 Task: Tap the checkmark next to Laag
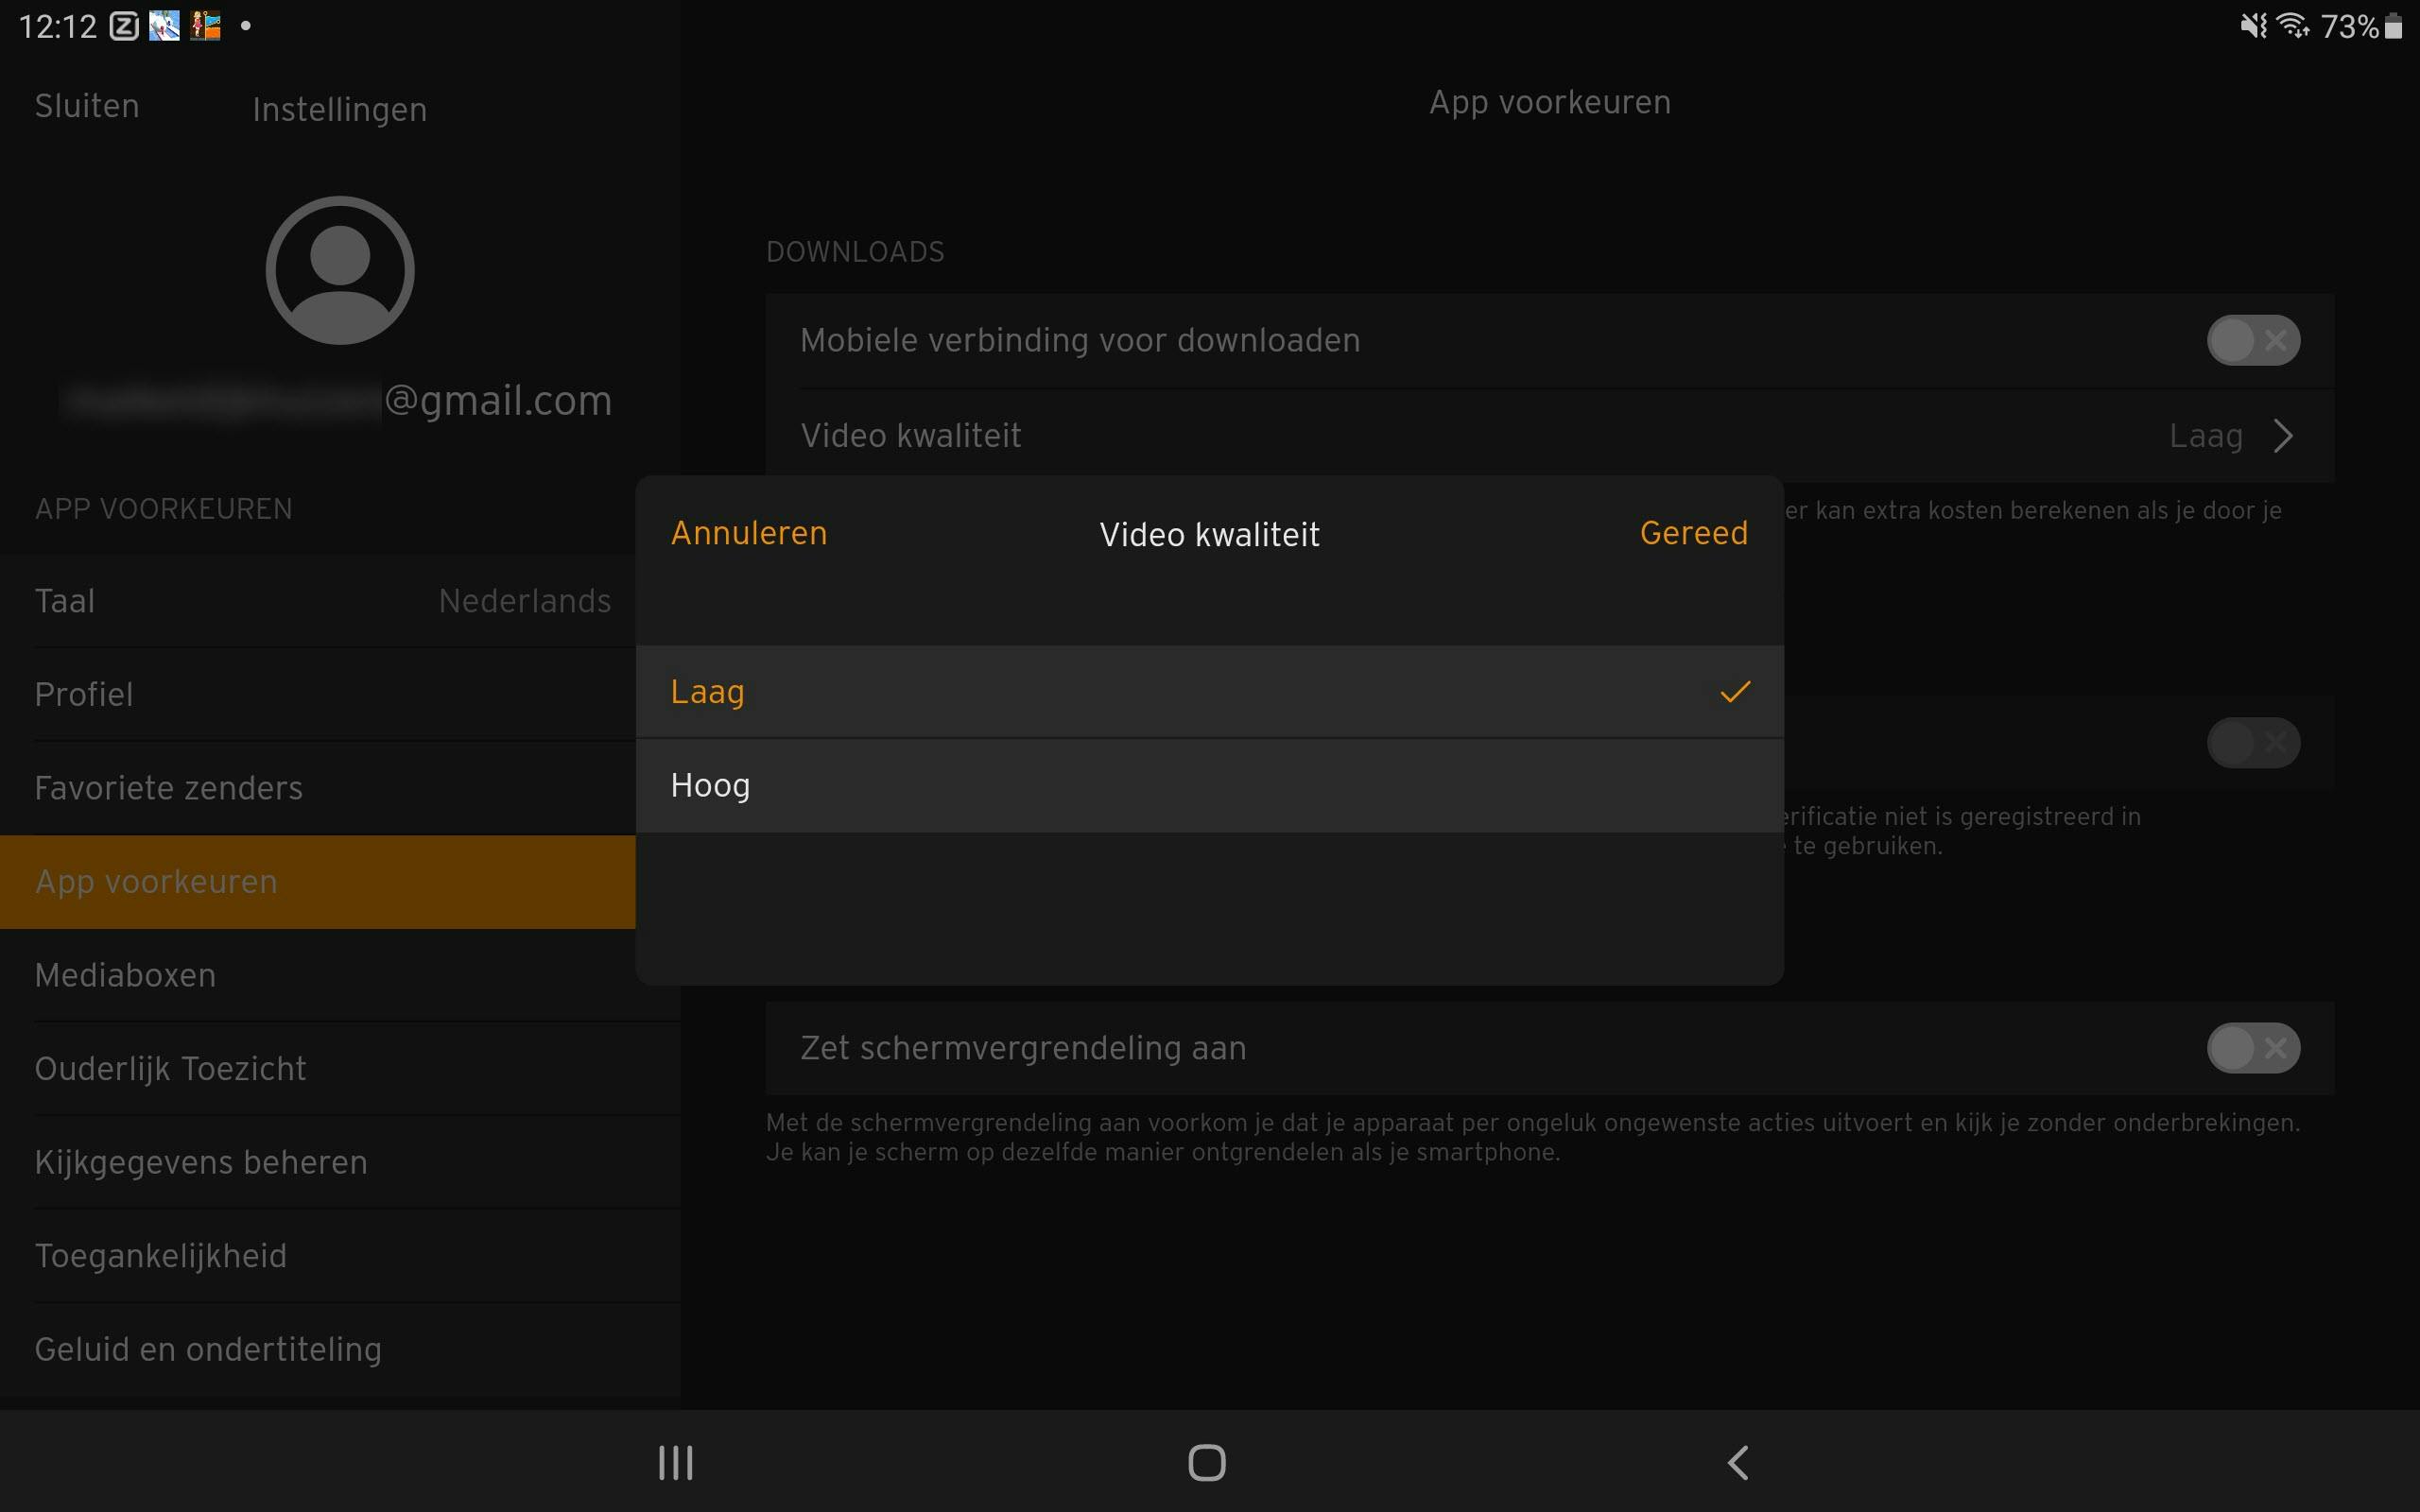click(1735, 692)
